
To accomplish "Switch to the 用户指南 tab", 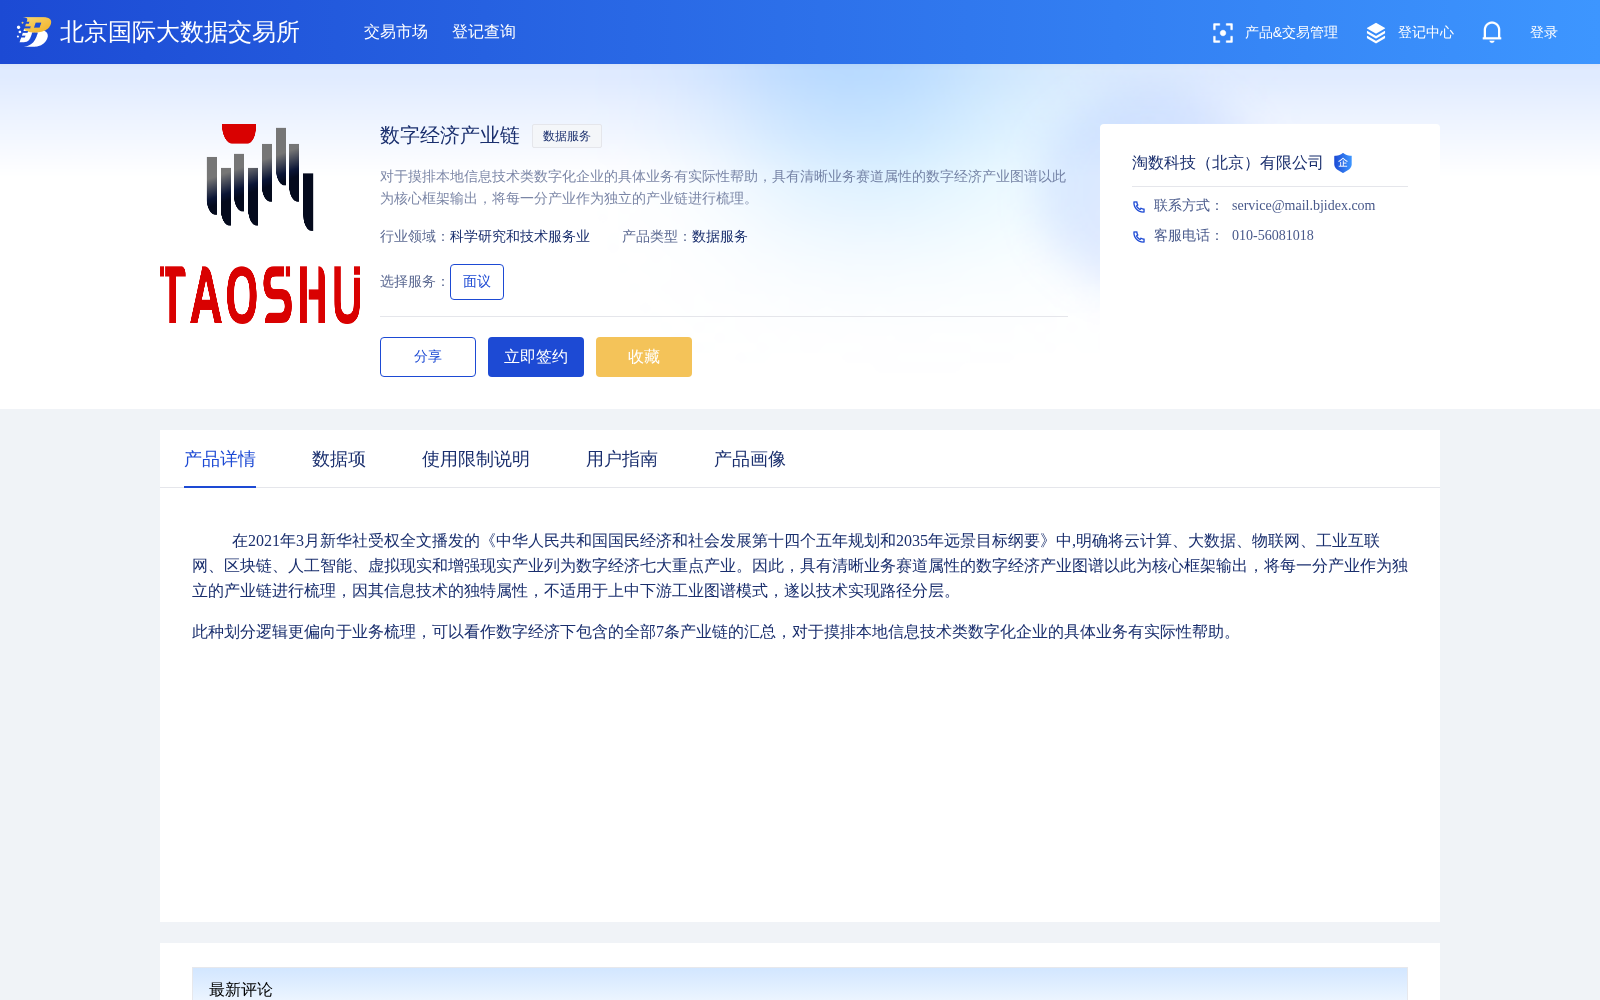I will (622, 459).
